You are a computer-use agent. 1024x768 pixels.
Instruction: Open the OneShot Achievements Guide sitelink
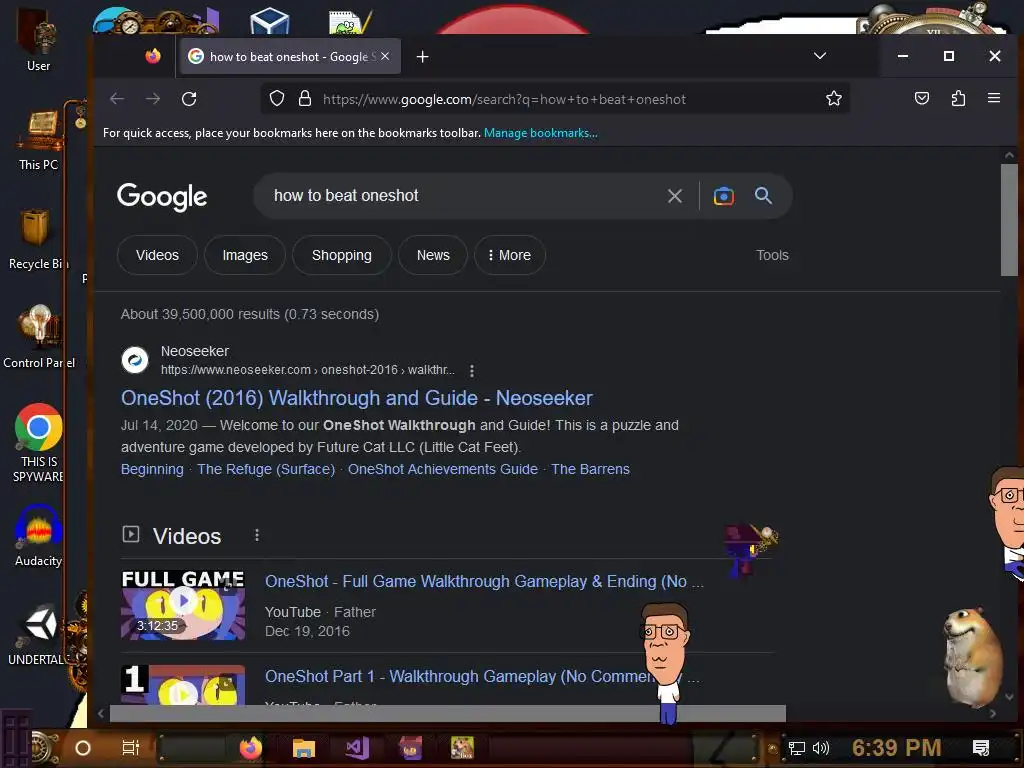pyautogui.click(x=443, y=469)
